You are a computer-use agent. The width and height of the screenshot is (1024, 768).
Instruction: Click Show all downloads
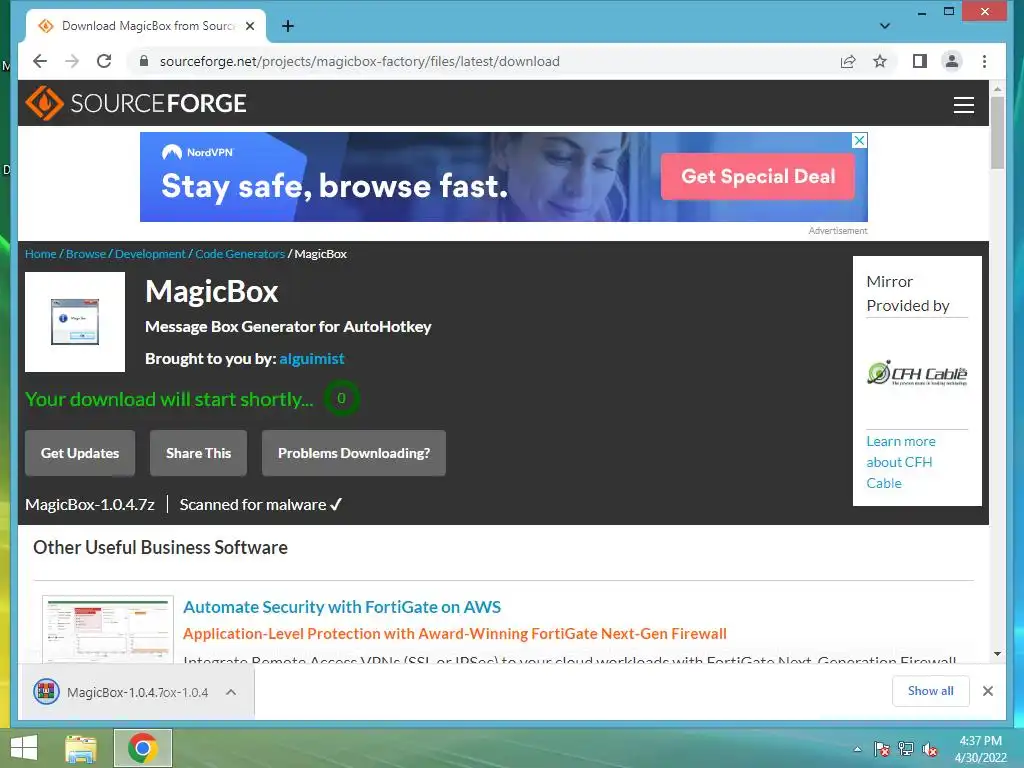[930, 691]
